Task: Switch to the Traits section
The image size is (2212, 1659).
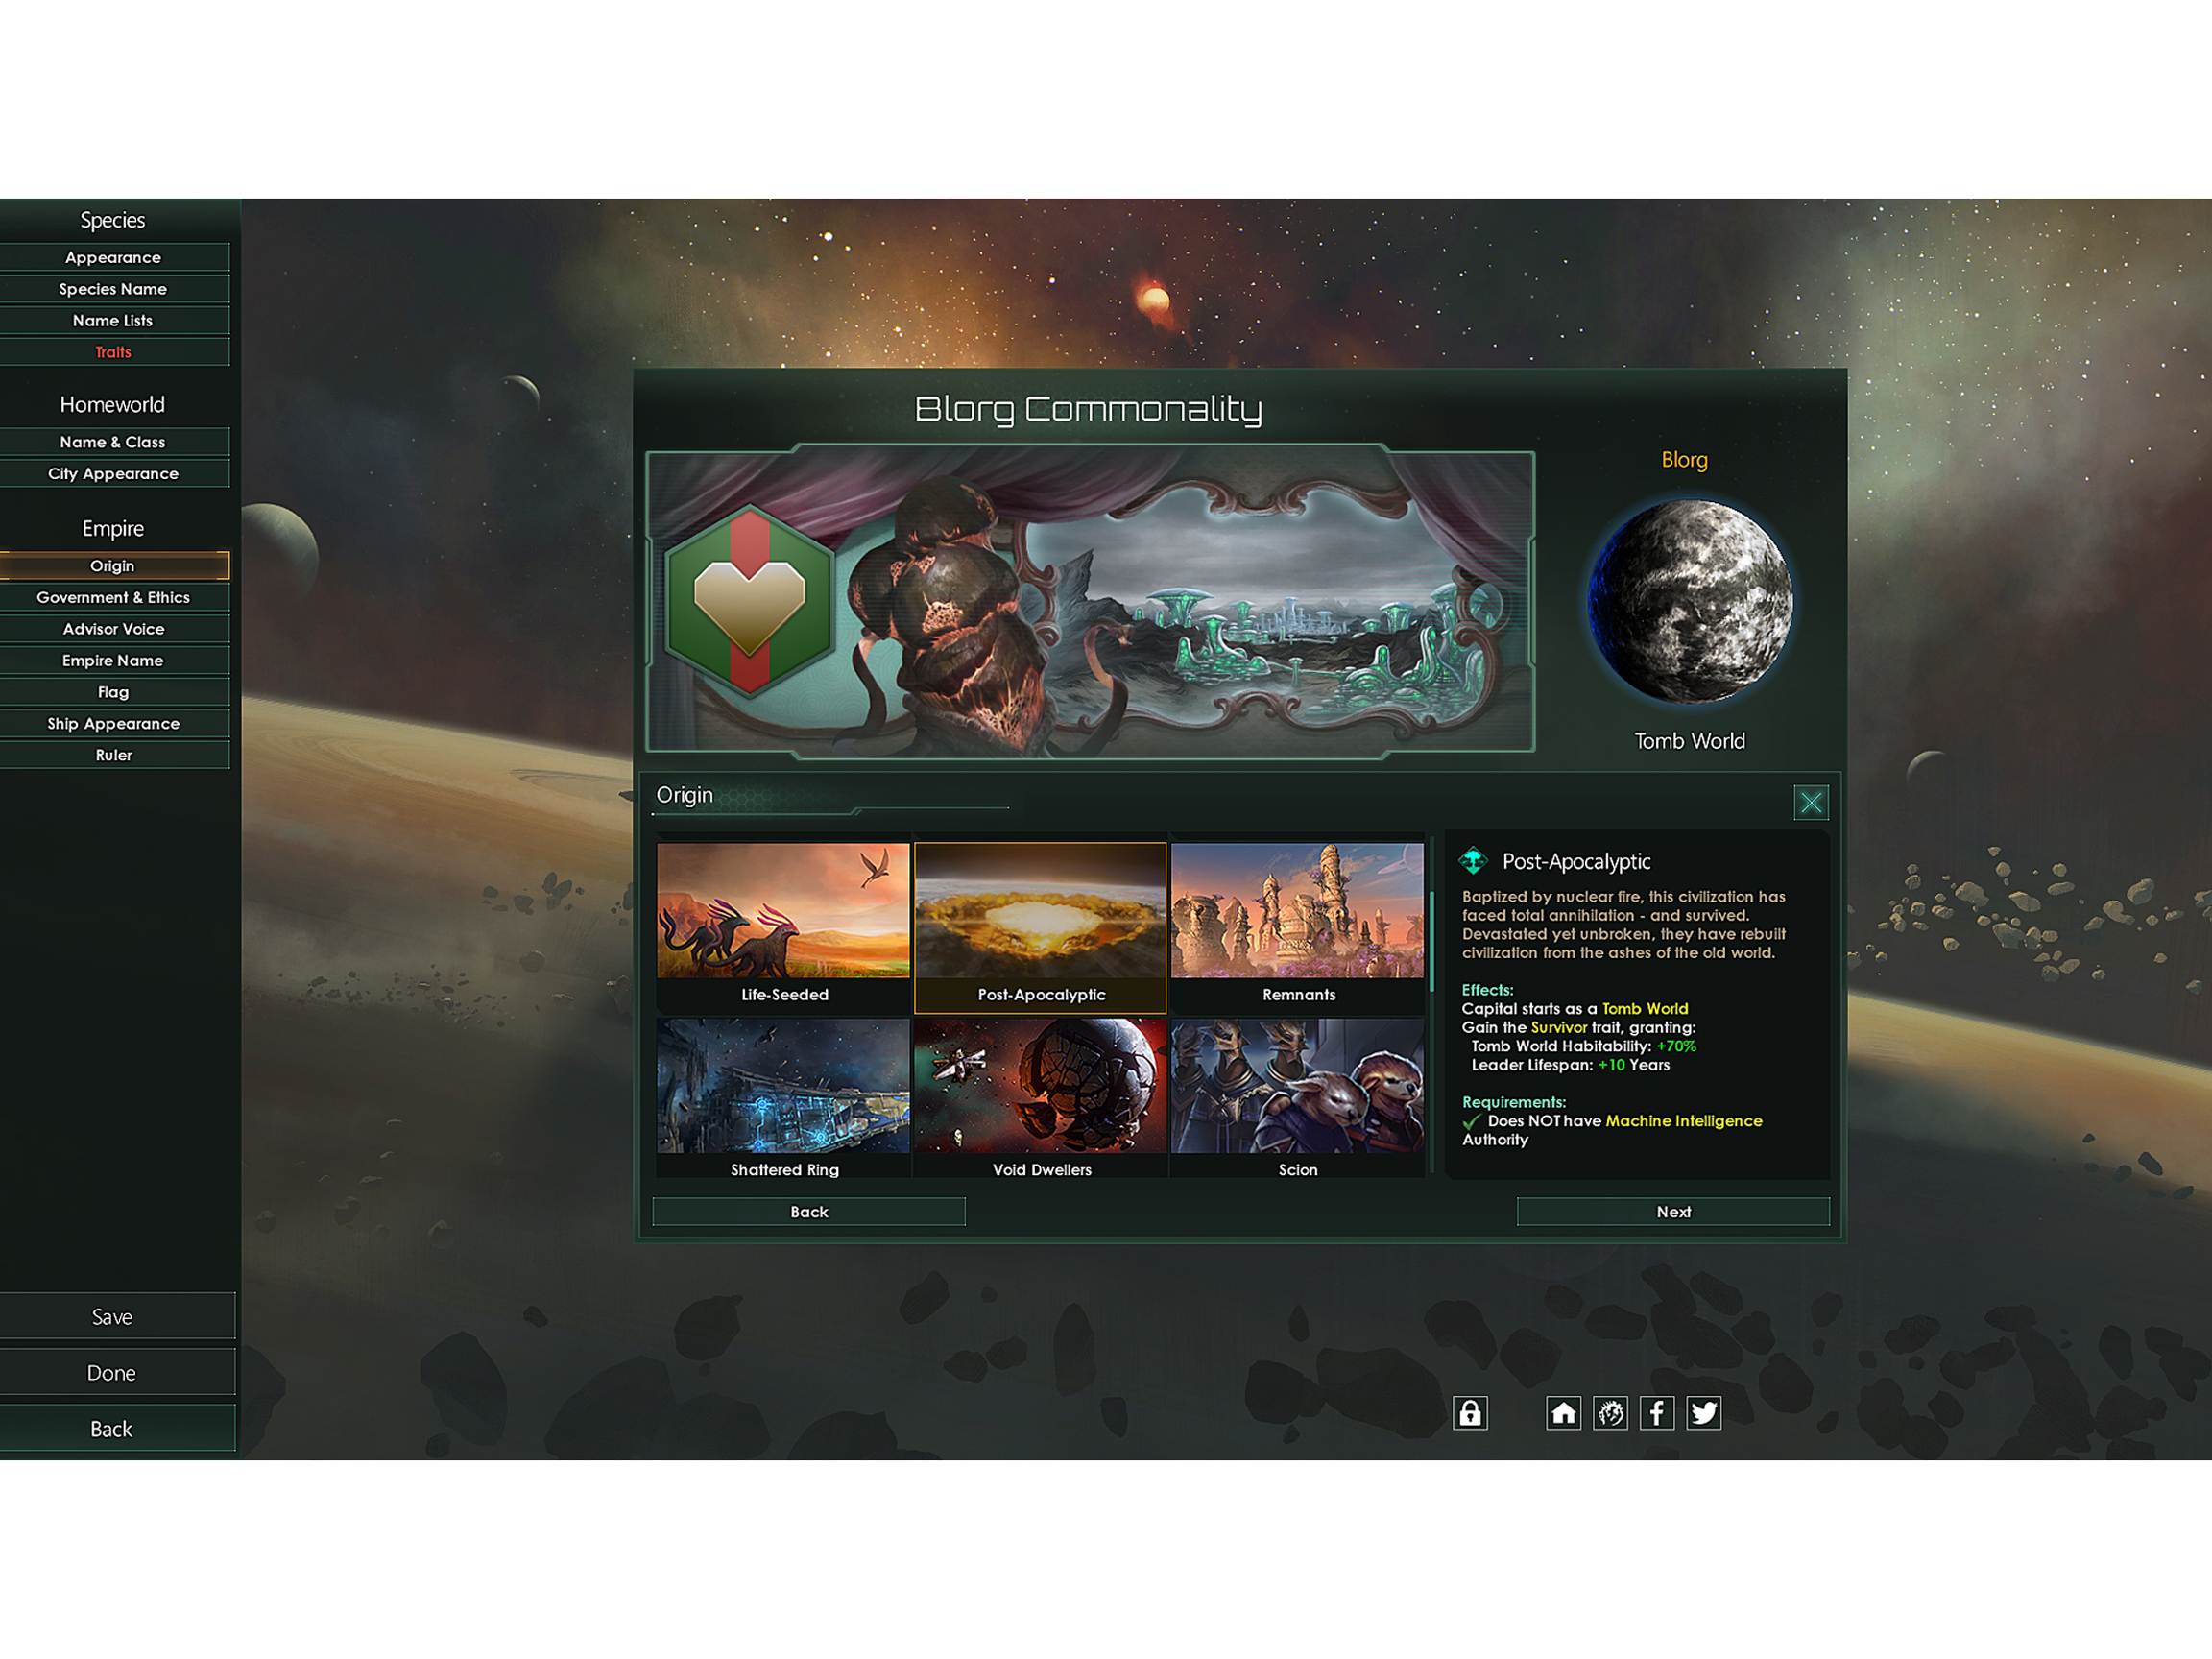Action: click(113, 352)
